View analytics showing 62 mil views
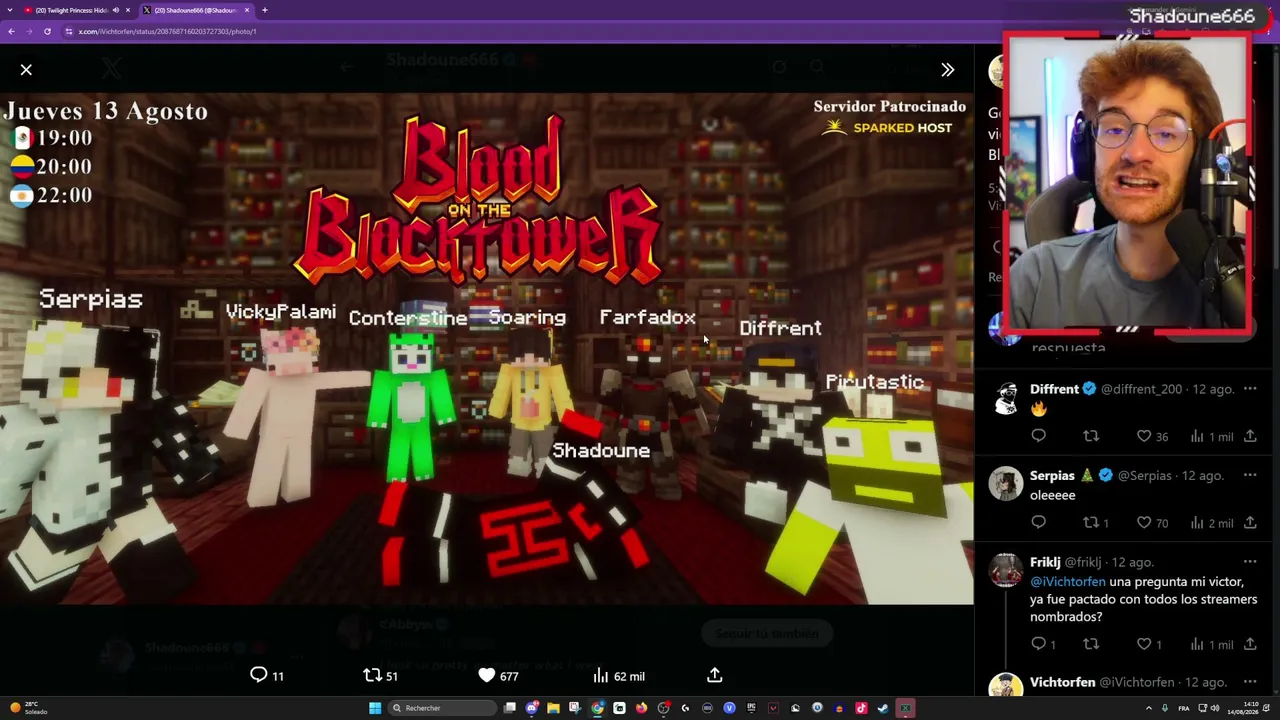The height and width of the screenshot is (720, 1280). click(x=618, y=676)
